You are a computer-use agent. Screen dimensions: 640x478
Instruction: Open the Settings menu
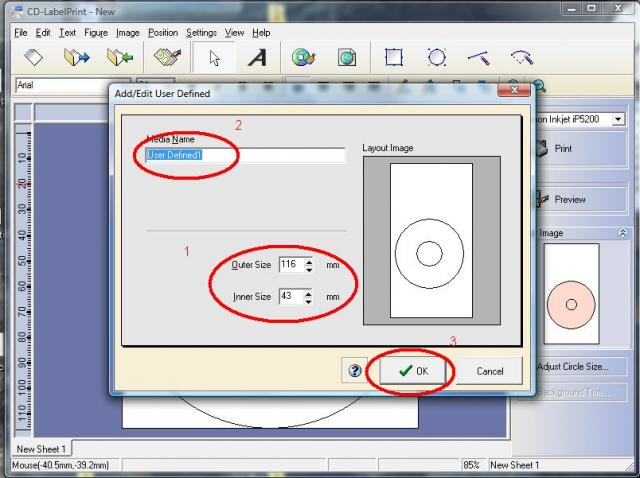(x=201, y=33)
